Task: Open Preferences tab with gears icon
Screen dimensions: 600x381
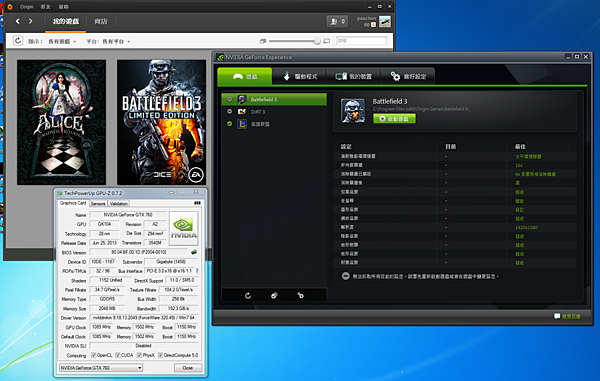Action: pos(408,77)
